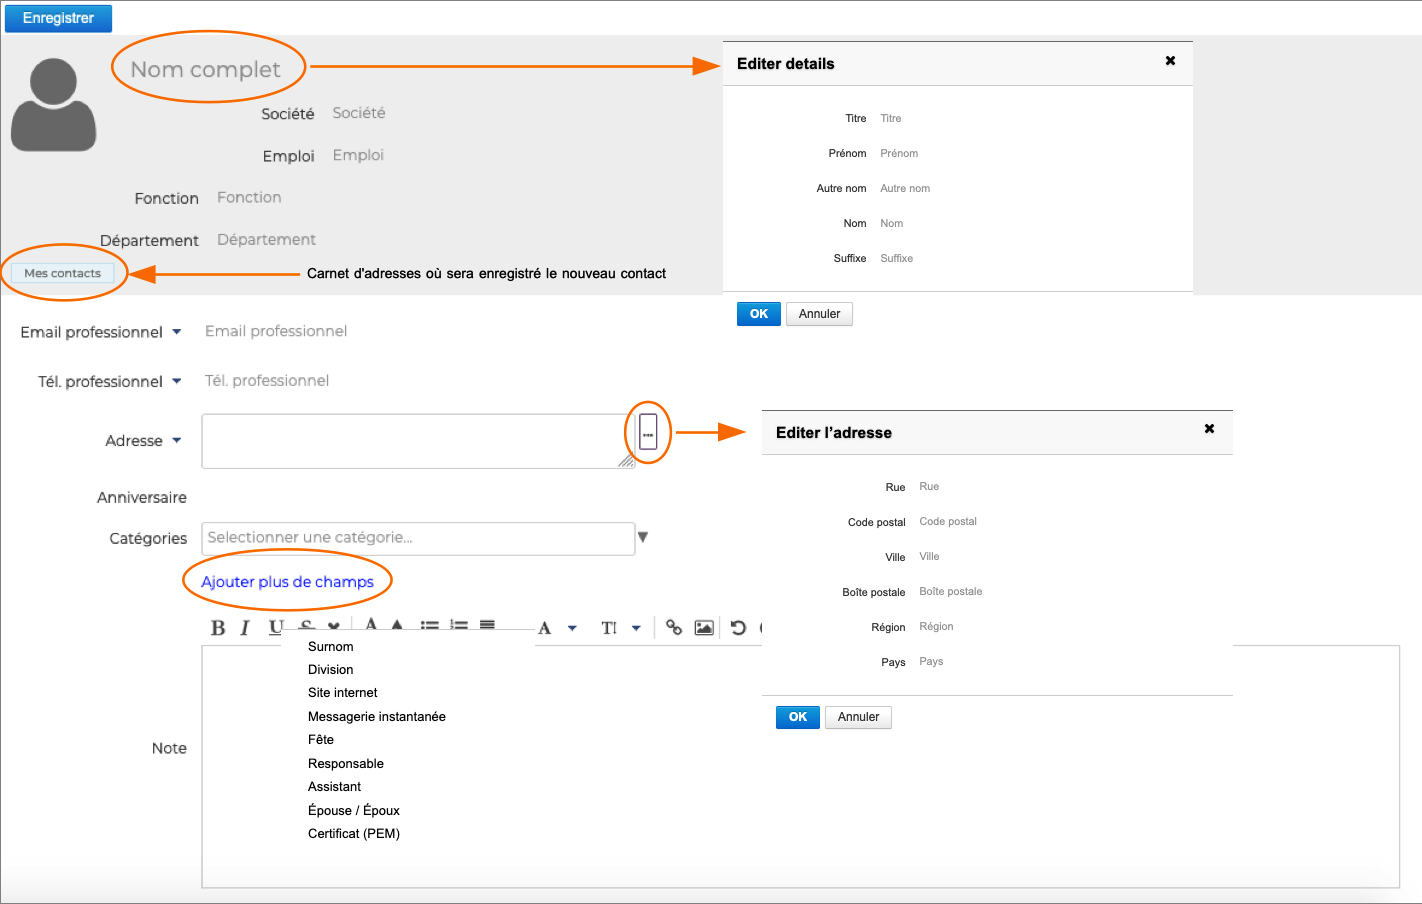
Task: Click the Bold formatting icon
Action: pos(218,628)
